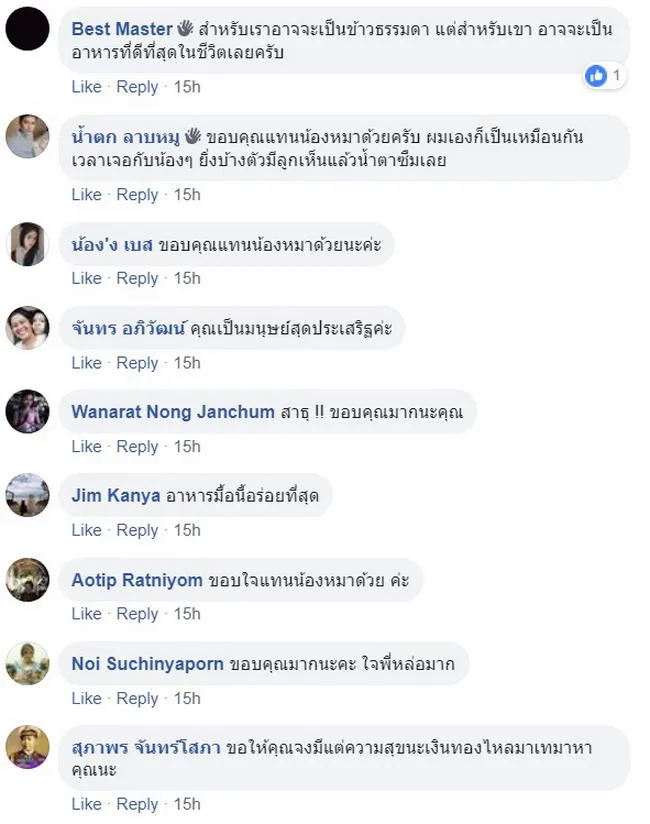The width and height of the screenshot is (650, 824).
Task: Open Best Master's profile picture
Action: coord(27,28)
